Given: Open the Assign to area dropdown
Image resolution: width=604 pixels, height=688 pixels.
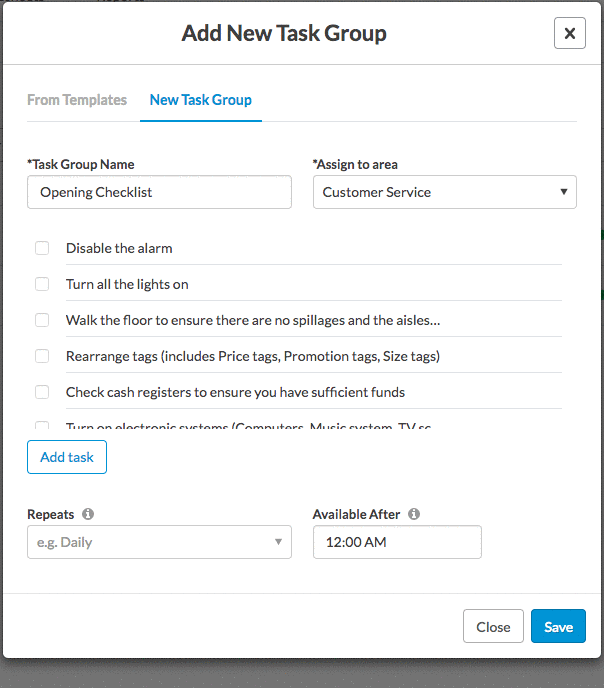Looking at the screenshot, I should (x=444, y=192).
